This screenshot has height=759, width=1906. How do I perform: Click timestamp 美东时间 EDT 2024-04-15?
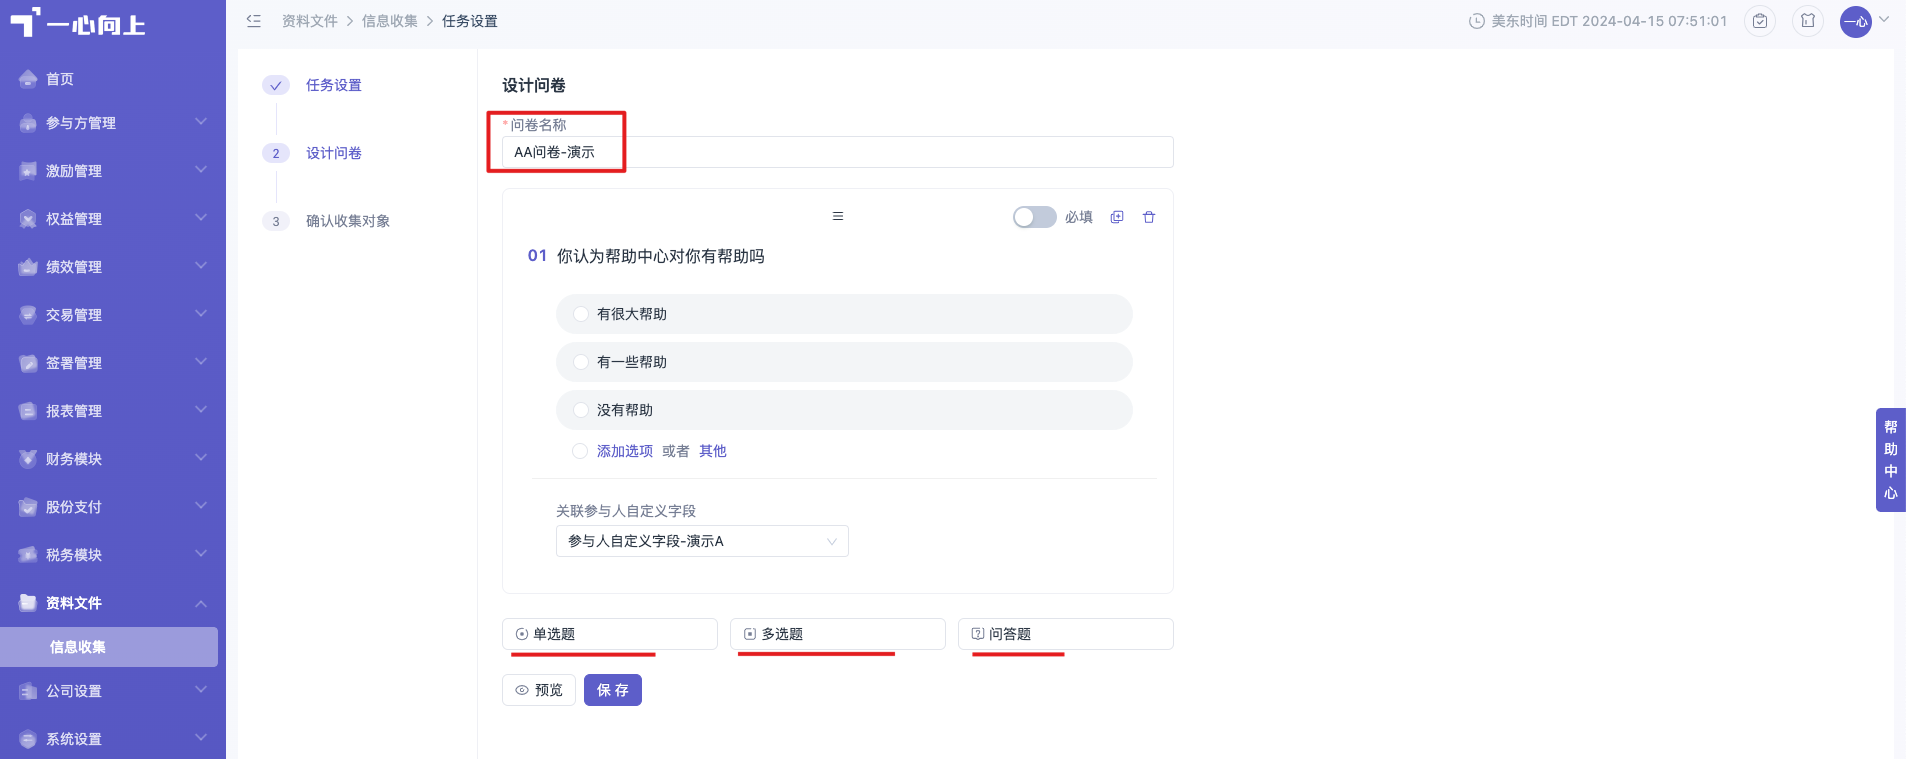(x=1609, y=21)
